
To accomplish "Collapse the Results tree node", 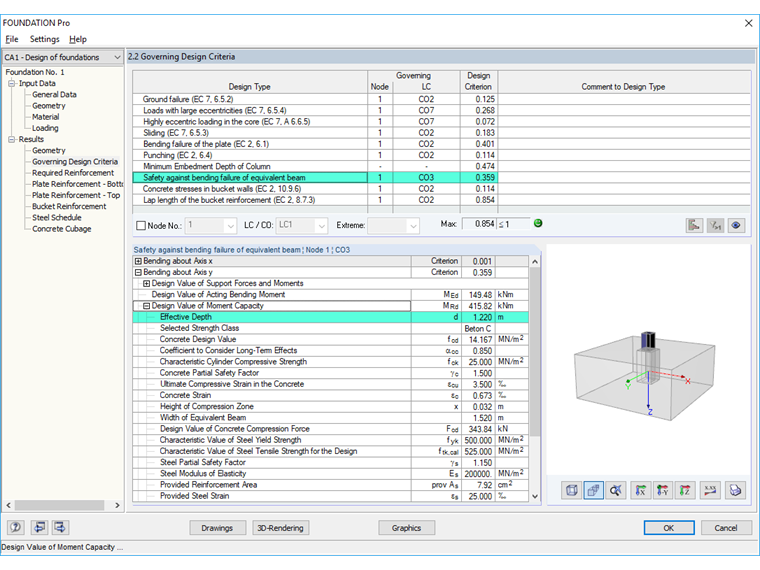I will click(x=12, y=139).
